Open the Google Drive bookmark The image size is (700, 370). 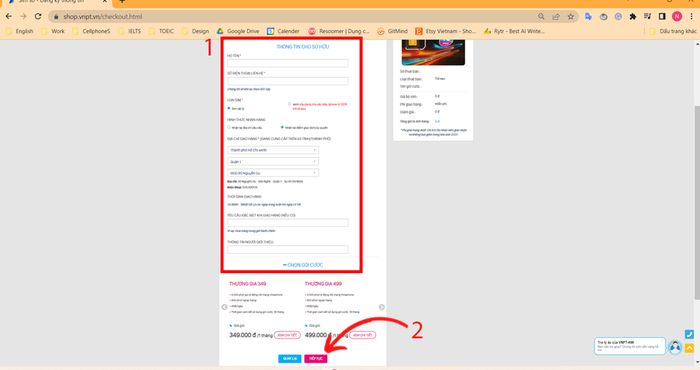point(238,31)
